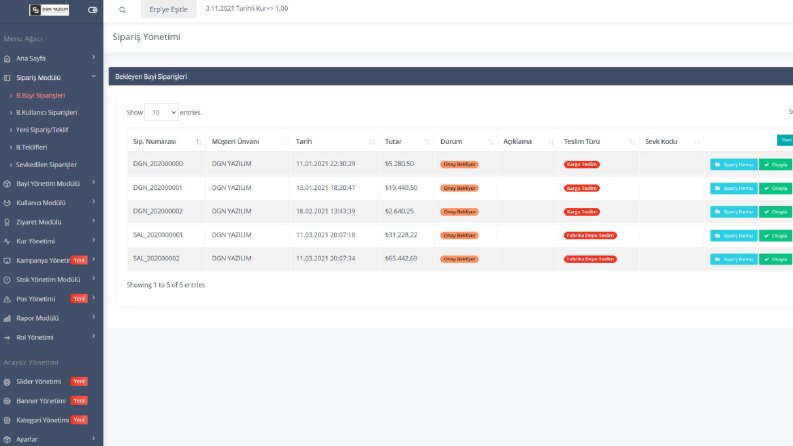Open the Show entries count dropdown

tap(161, 112)
